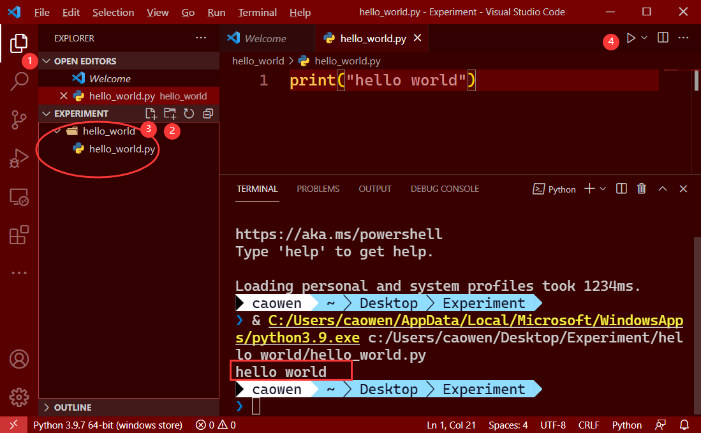Click the New Folder icon in Experiment
The width and height of the screenshot is (701, 433).
pyautogui.click(x=170, y=114)
